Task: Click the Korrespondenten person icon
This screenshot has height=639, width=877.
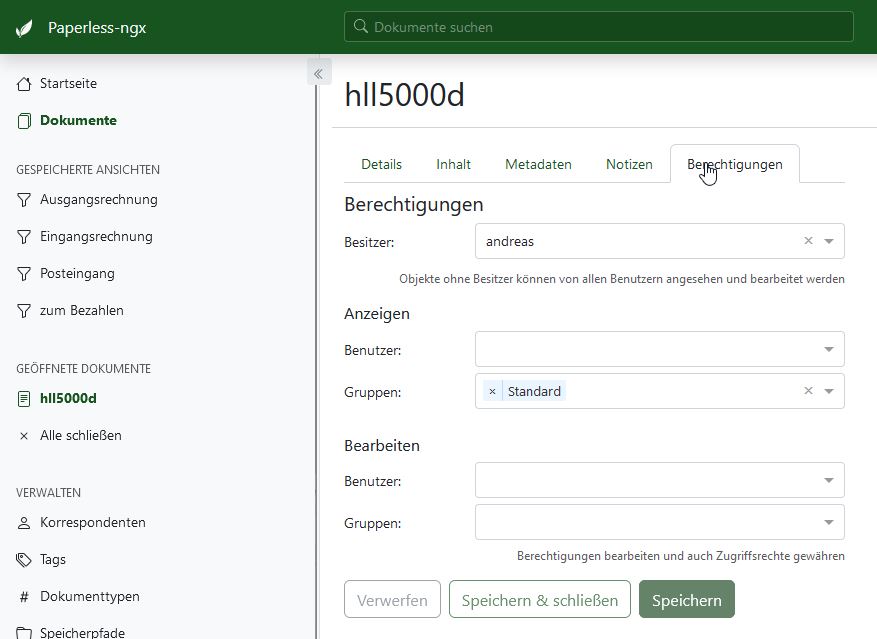Action: [24, 523]
